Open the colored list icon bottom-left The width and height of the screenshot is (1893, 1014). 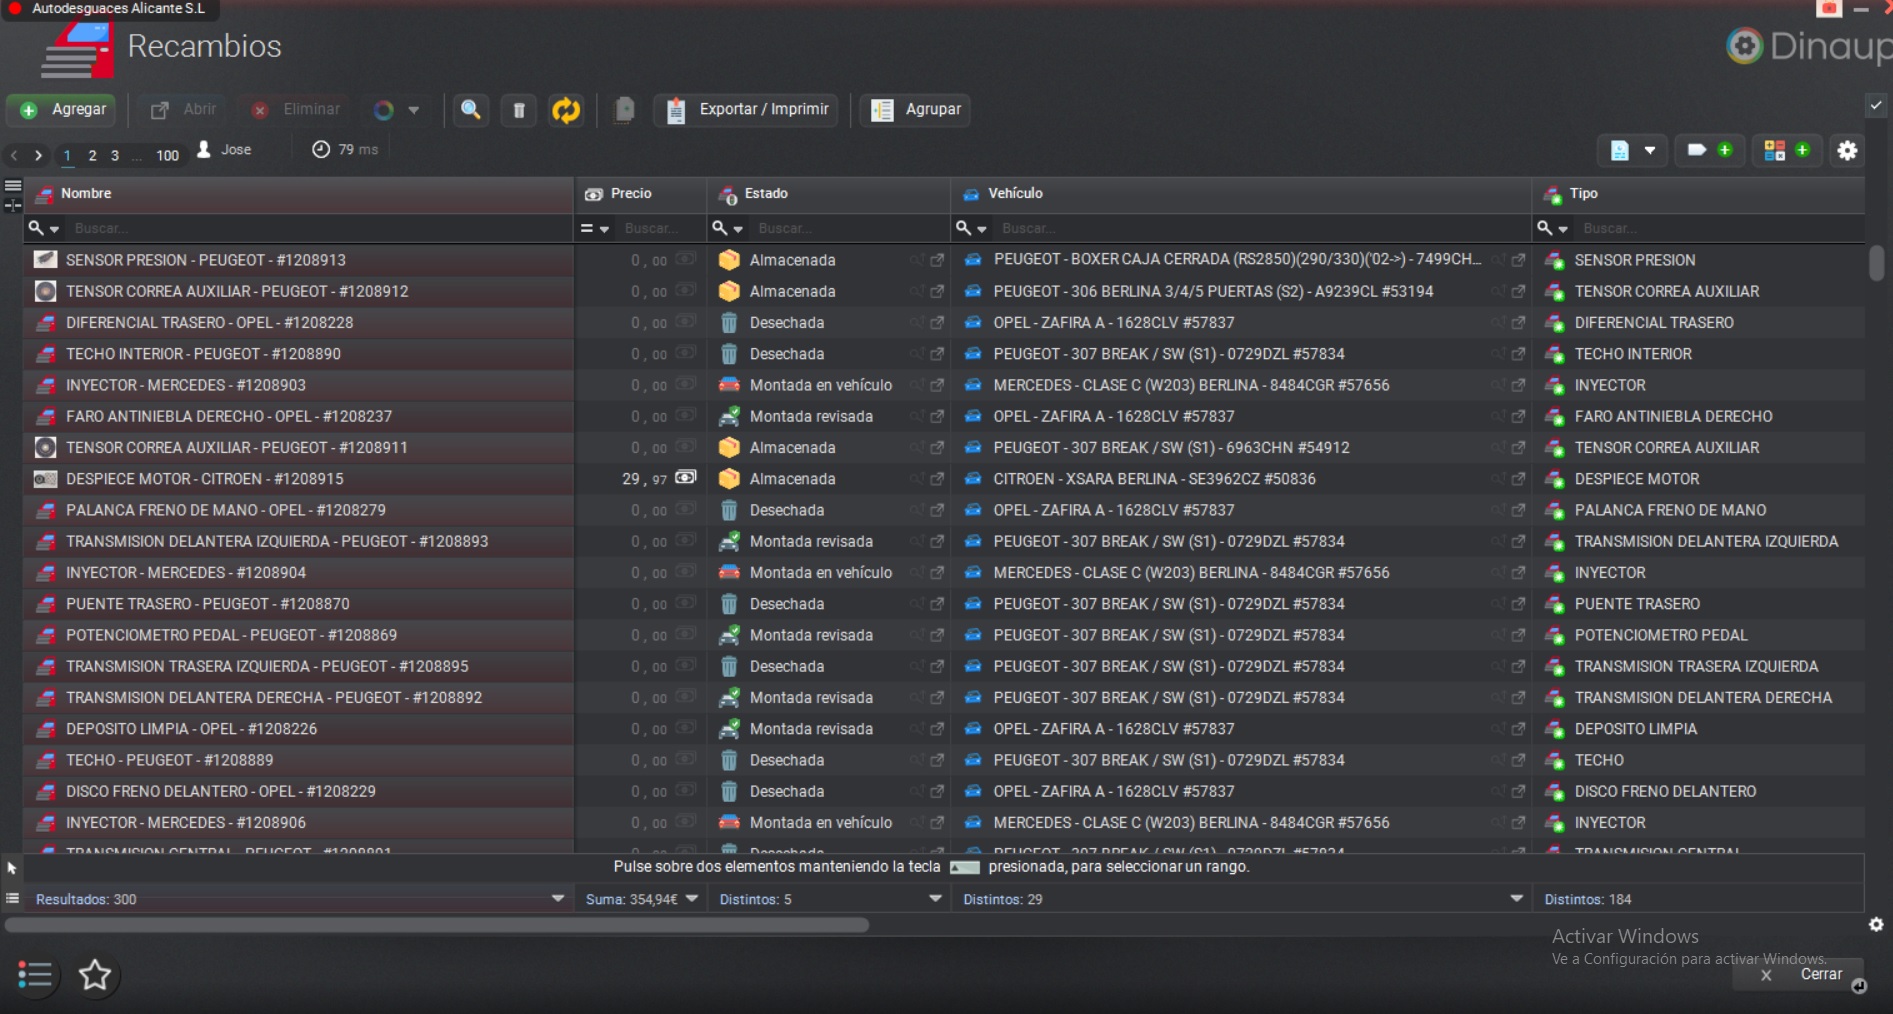tap(35, 974)
